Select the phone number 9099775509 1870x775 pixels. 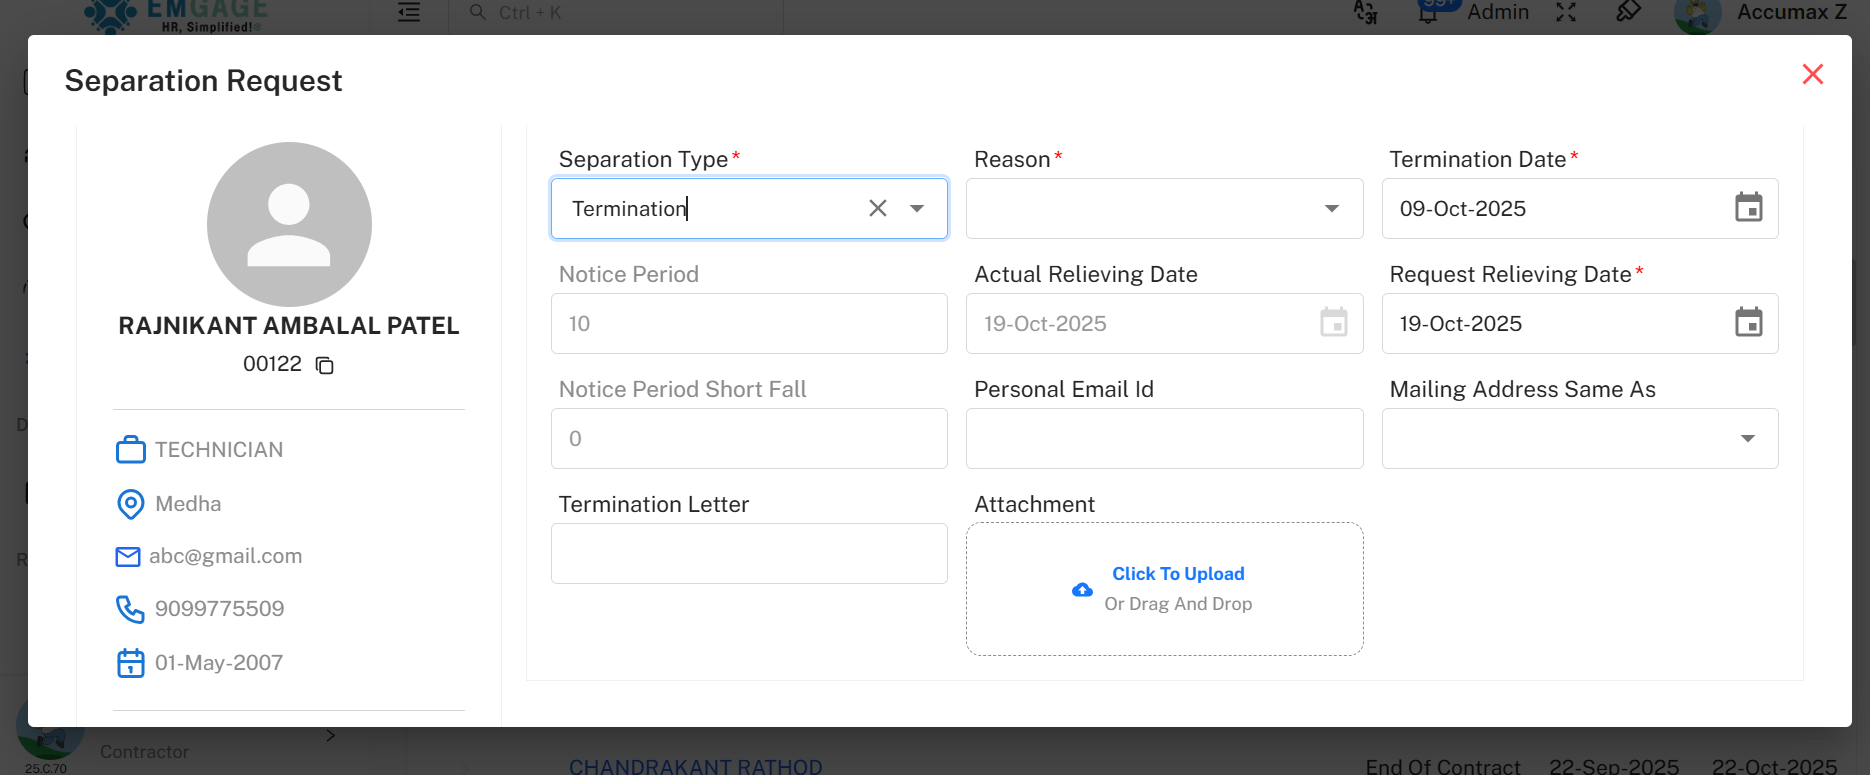[x=220, y=609]
